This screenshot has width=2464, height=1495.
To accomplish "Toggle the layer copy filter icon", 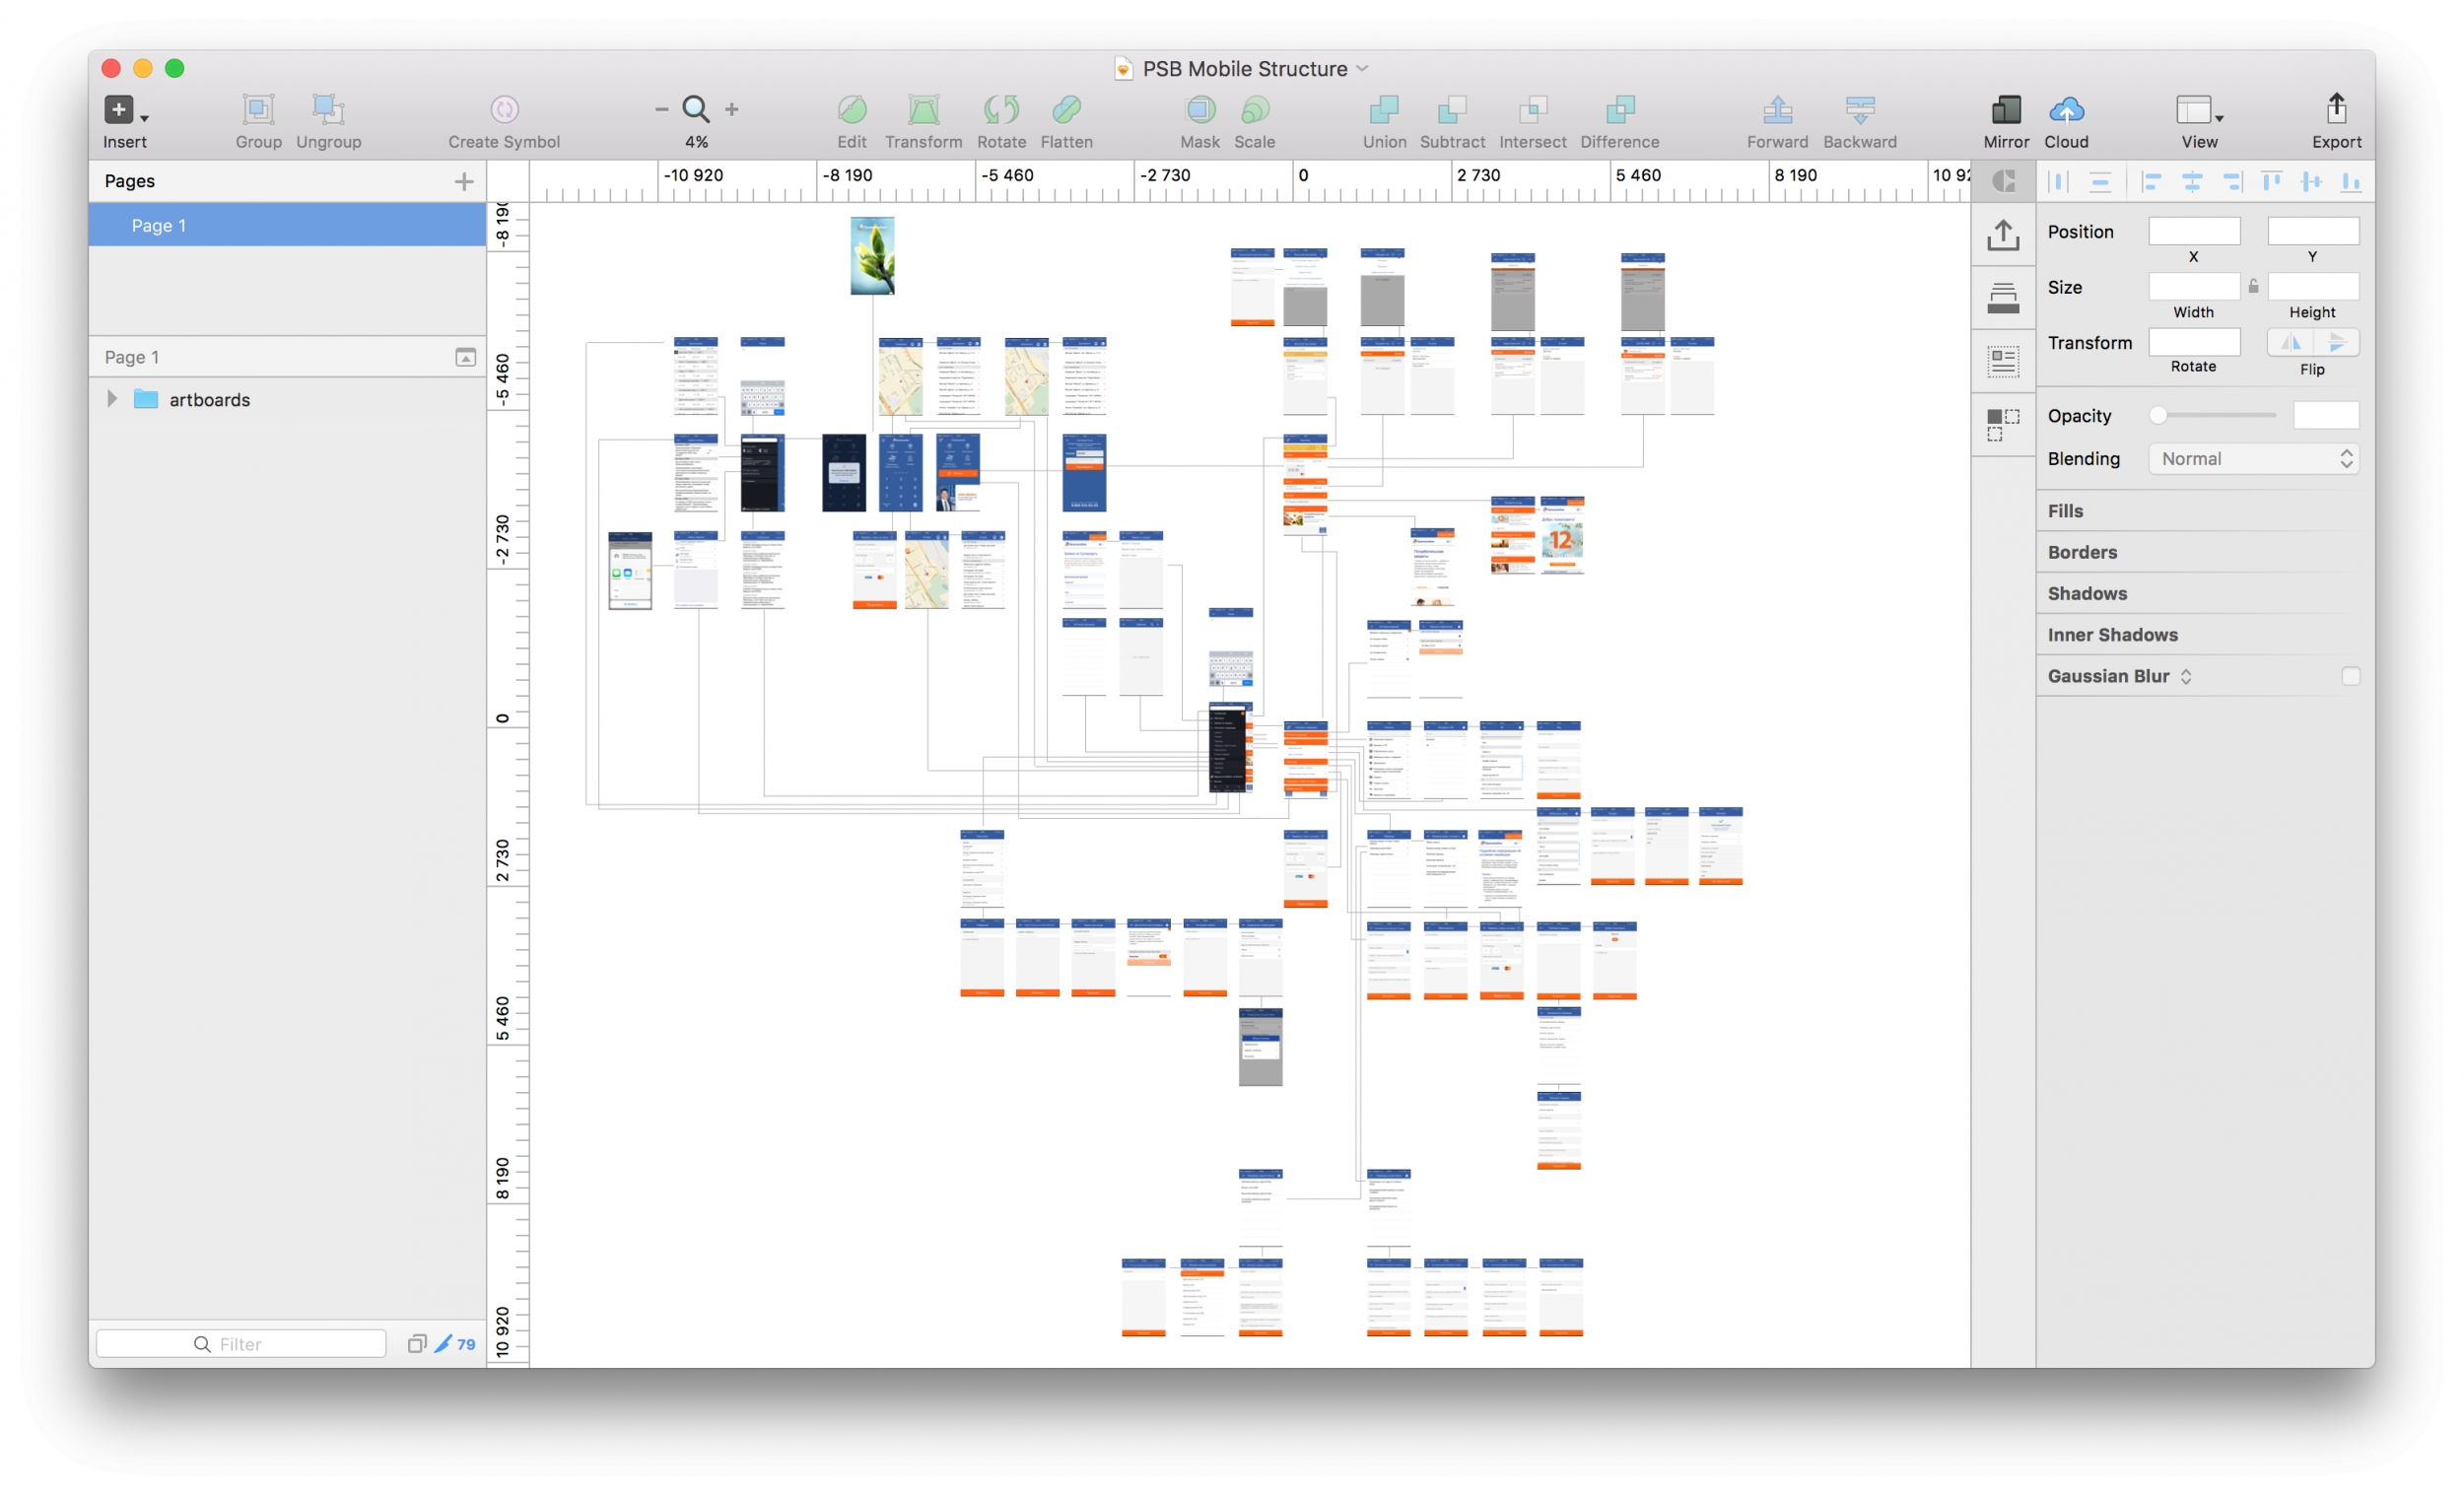I will pyautogui.click(x=417, y=1344).
